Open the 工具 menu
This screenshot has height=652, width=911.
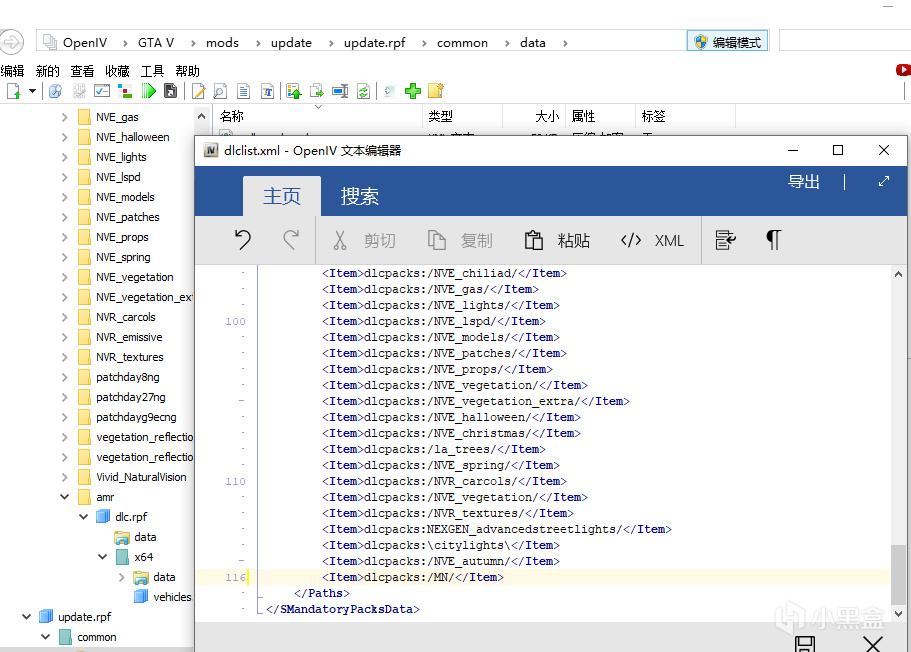coord(152,71)
